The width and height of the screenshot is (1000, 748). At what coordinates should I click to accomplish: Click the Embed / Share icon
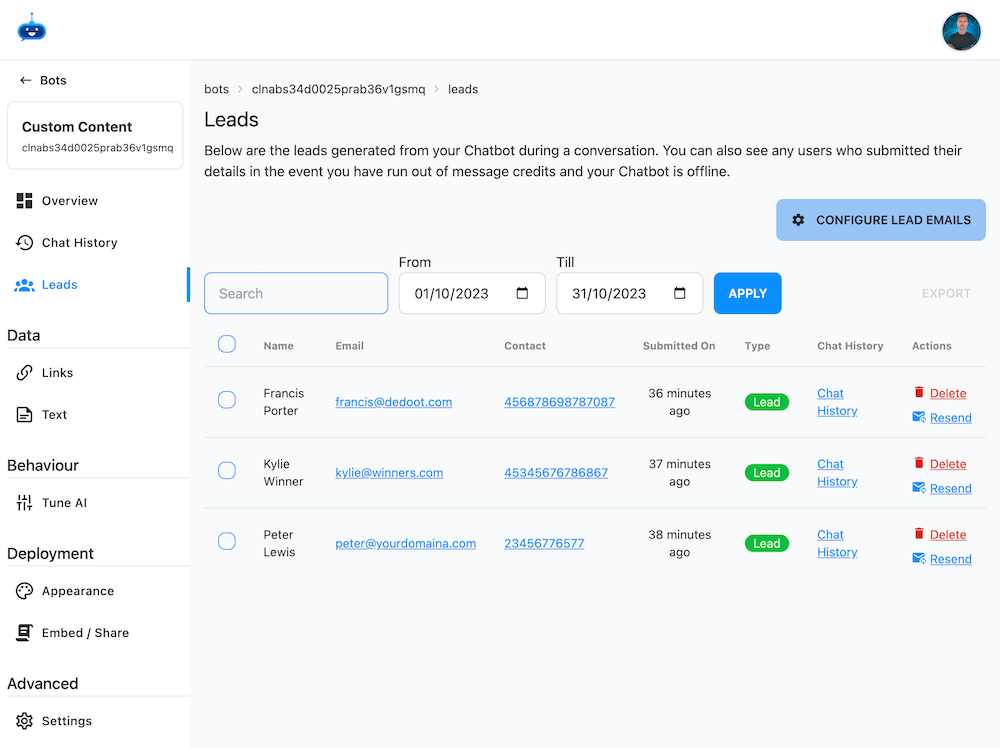[x=23, y=632]
